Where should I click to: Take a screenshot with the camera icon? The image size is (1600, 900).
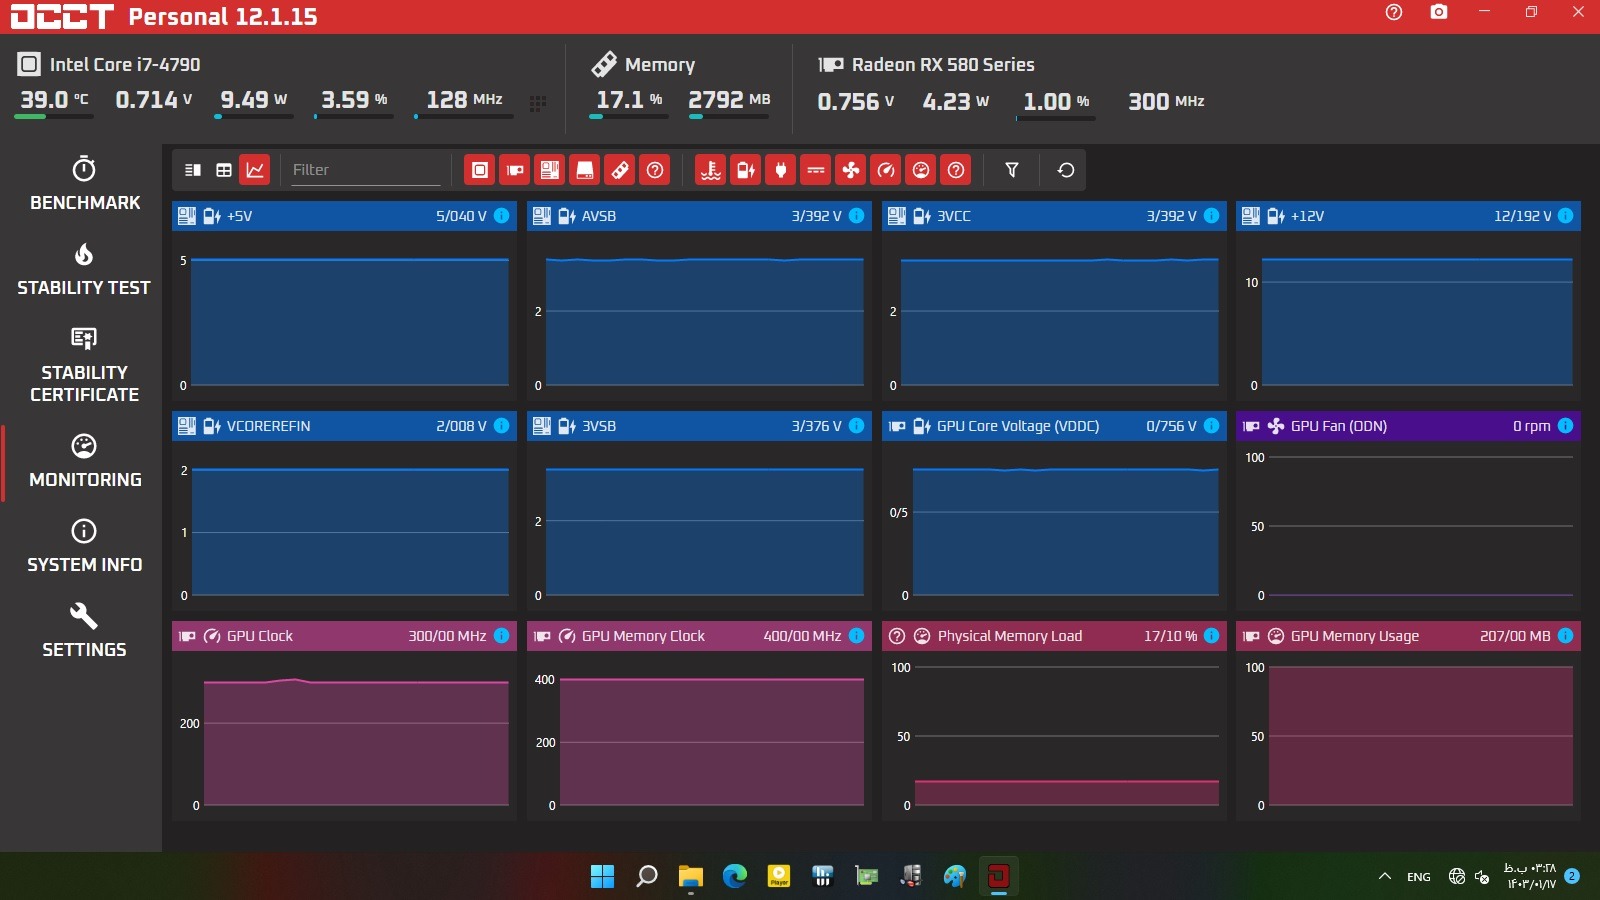pos(1439,12)
